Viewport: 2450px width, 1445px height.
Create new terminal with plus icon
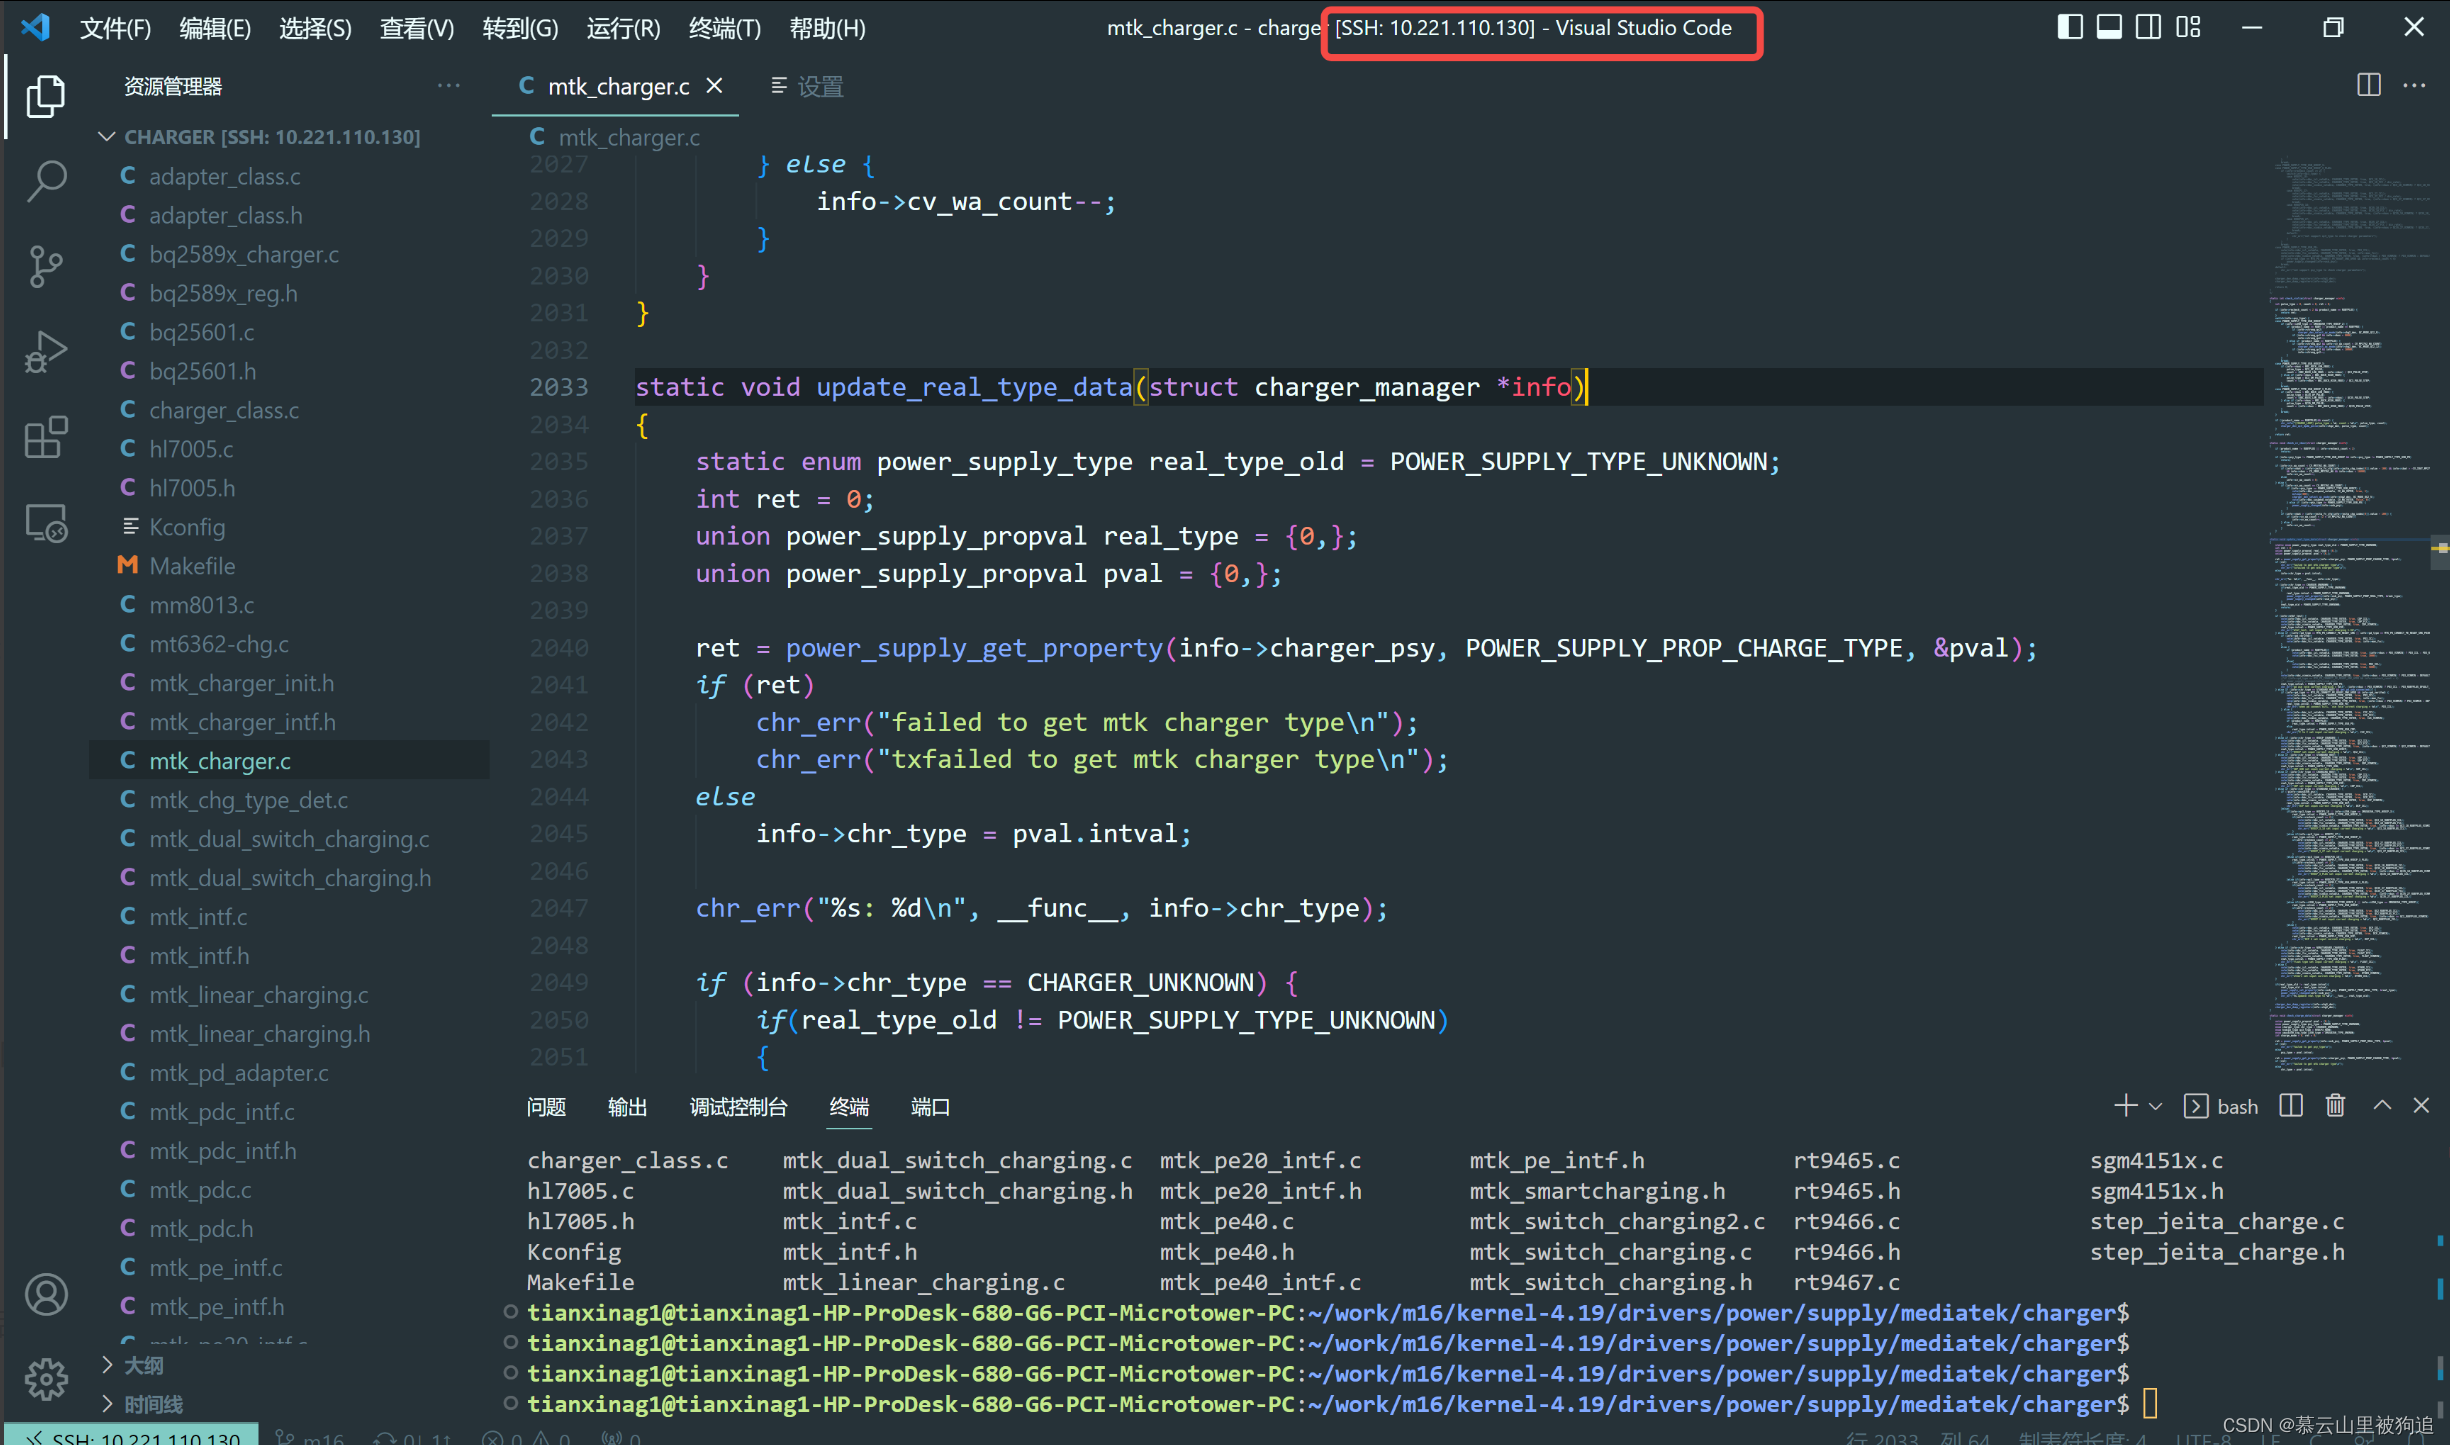click(2124, 1105)
